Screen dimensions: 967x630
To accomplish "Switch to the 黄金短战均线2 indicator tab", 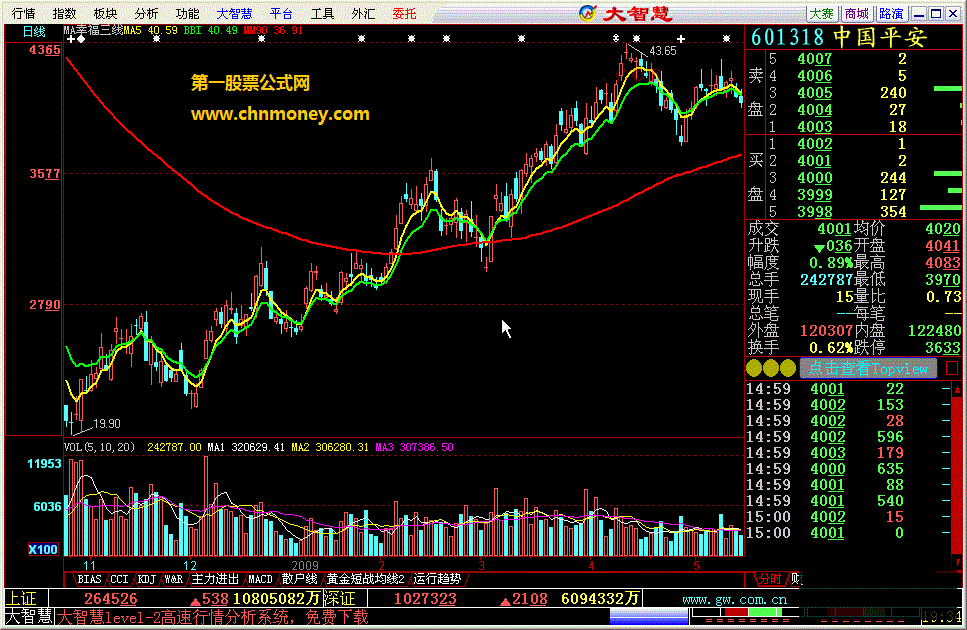I will (365, 579).
